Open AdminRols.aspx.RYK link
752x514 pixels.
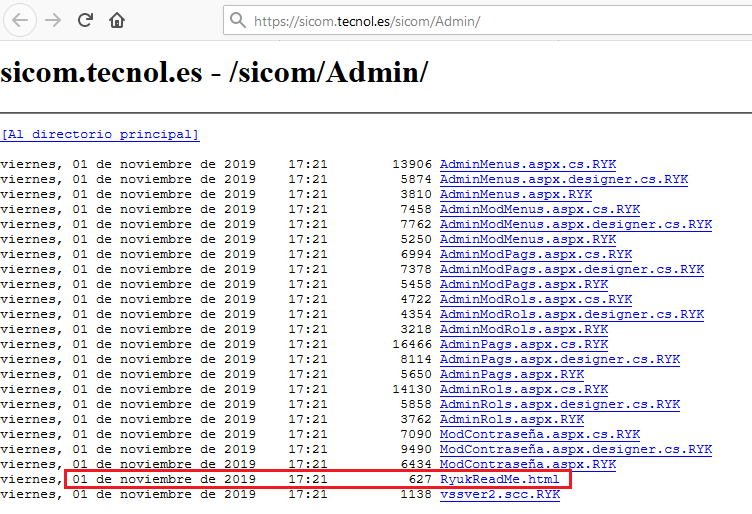(x=512, y=420)
